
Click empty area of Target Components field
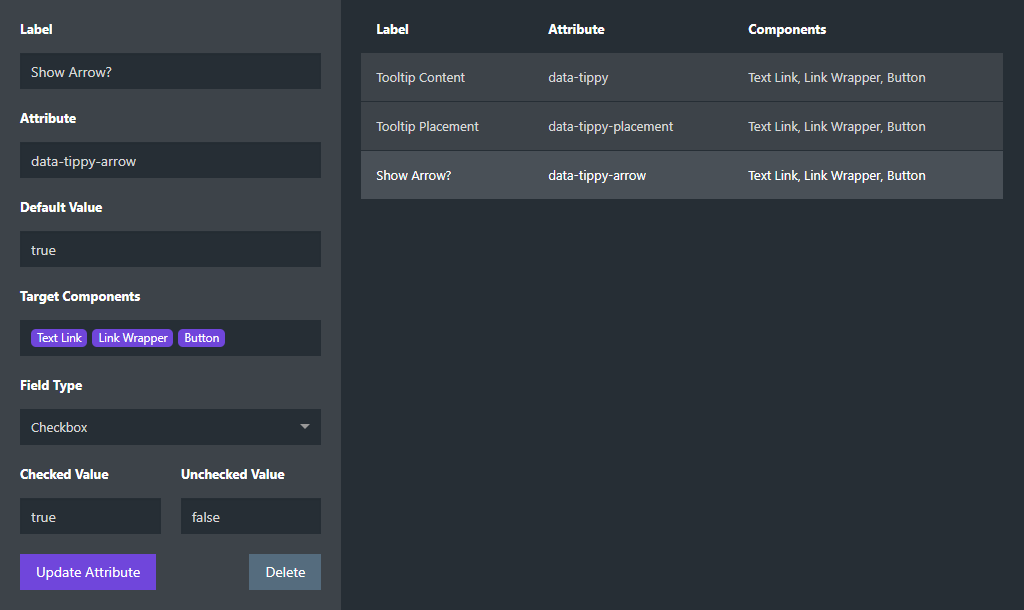273,338
